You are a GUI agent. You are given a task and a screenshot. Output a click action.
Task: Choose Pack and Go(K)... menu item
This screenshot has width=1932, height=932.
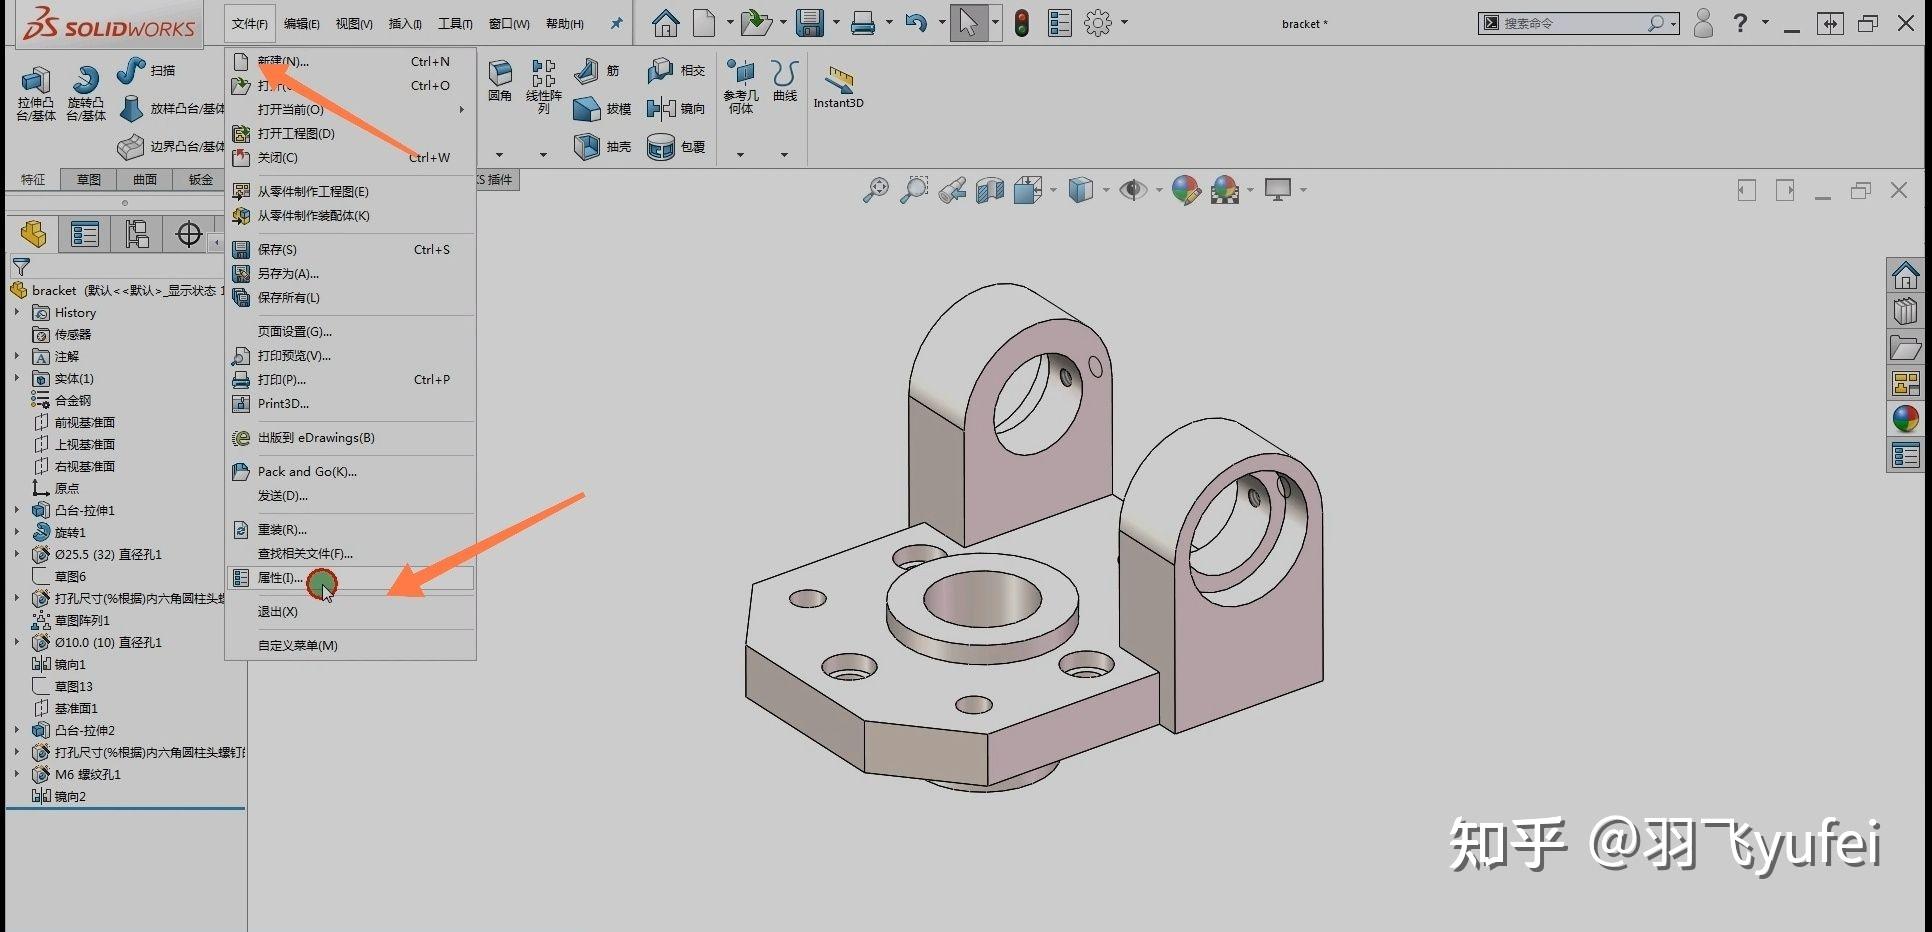click(351, 471)
